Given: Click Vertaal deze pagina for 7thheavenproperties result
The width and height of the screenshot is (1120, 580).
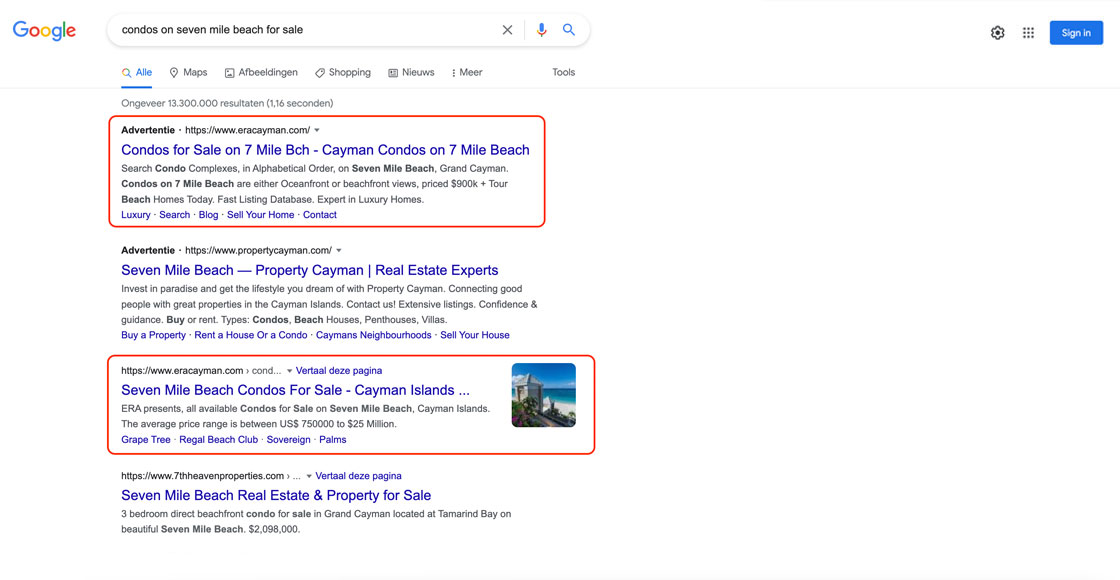Looking at the screenshot, I should [x=359, y=476].
